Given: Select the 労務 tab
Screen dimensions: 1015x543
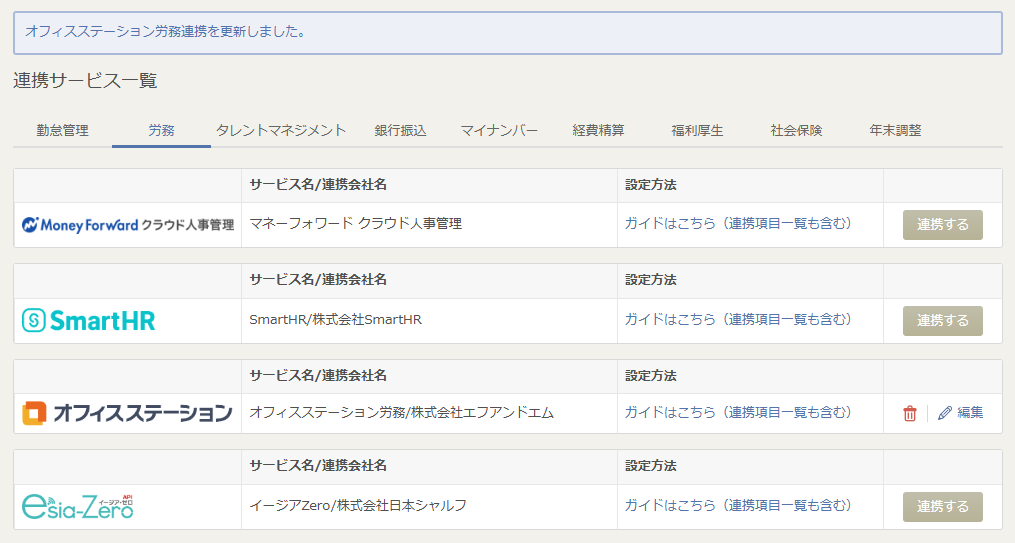Looking at the screenshot, I should point(161,131).
